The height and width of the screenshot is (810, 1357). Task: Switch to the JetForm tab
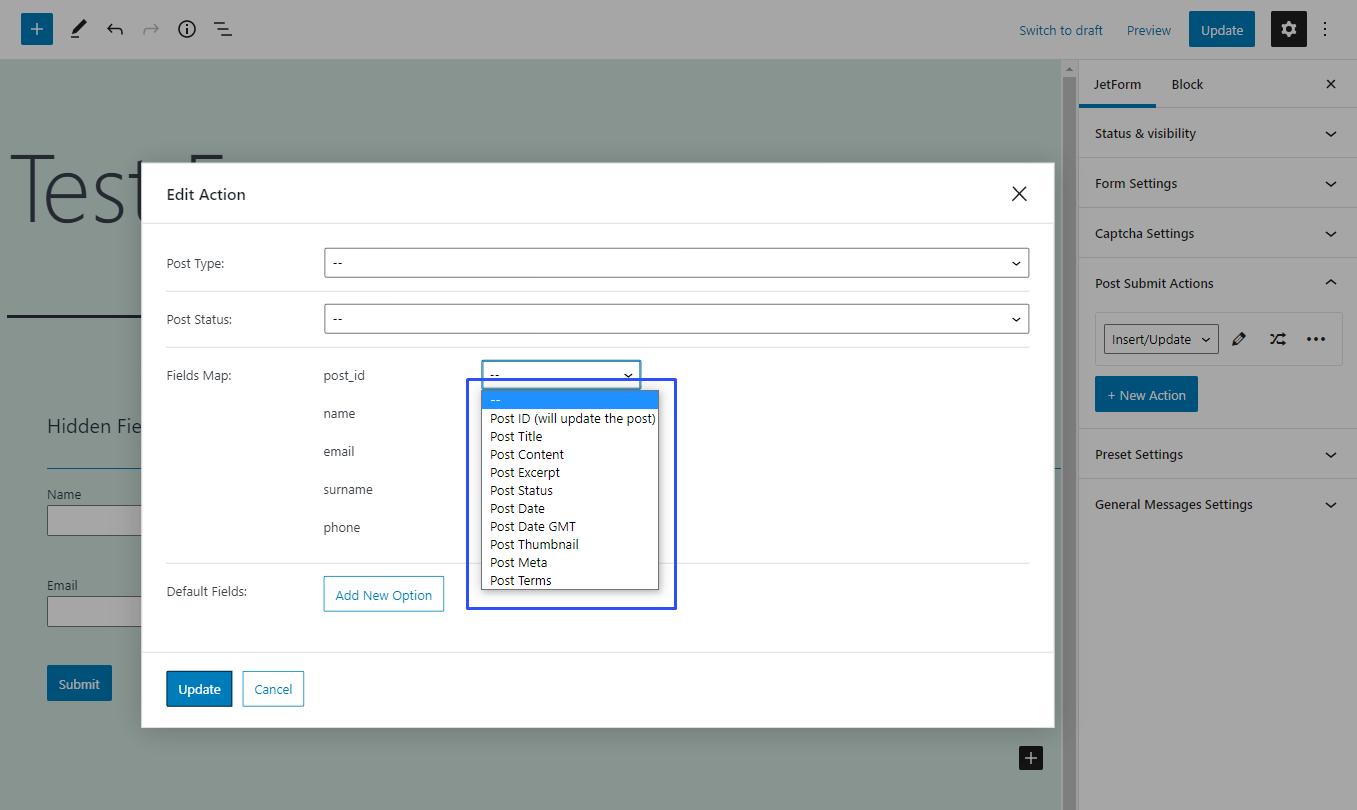(1117, 84)
